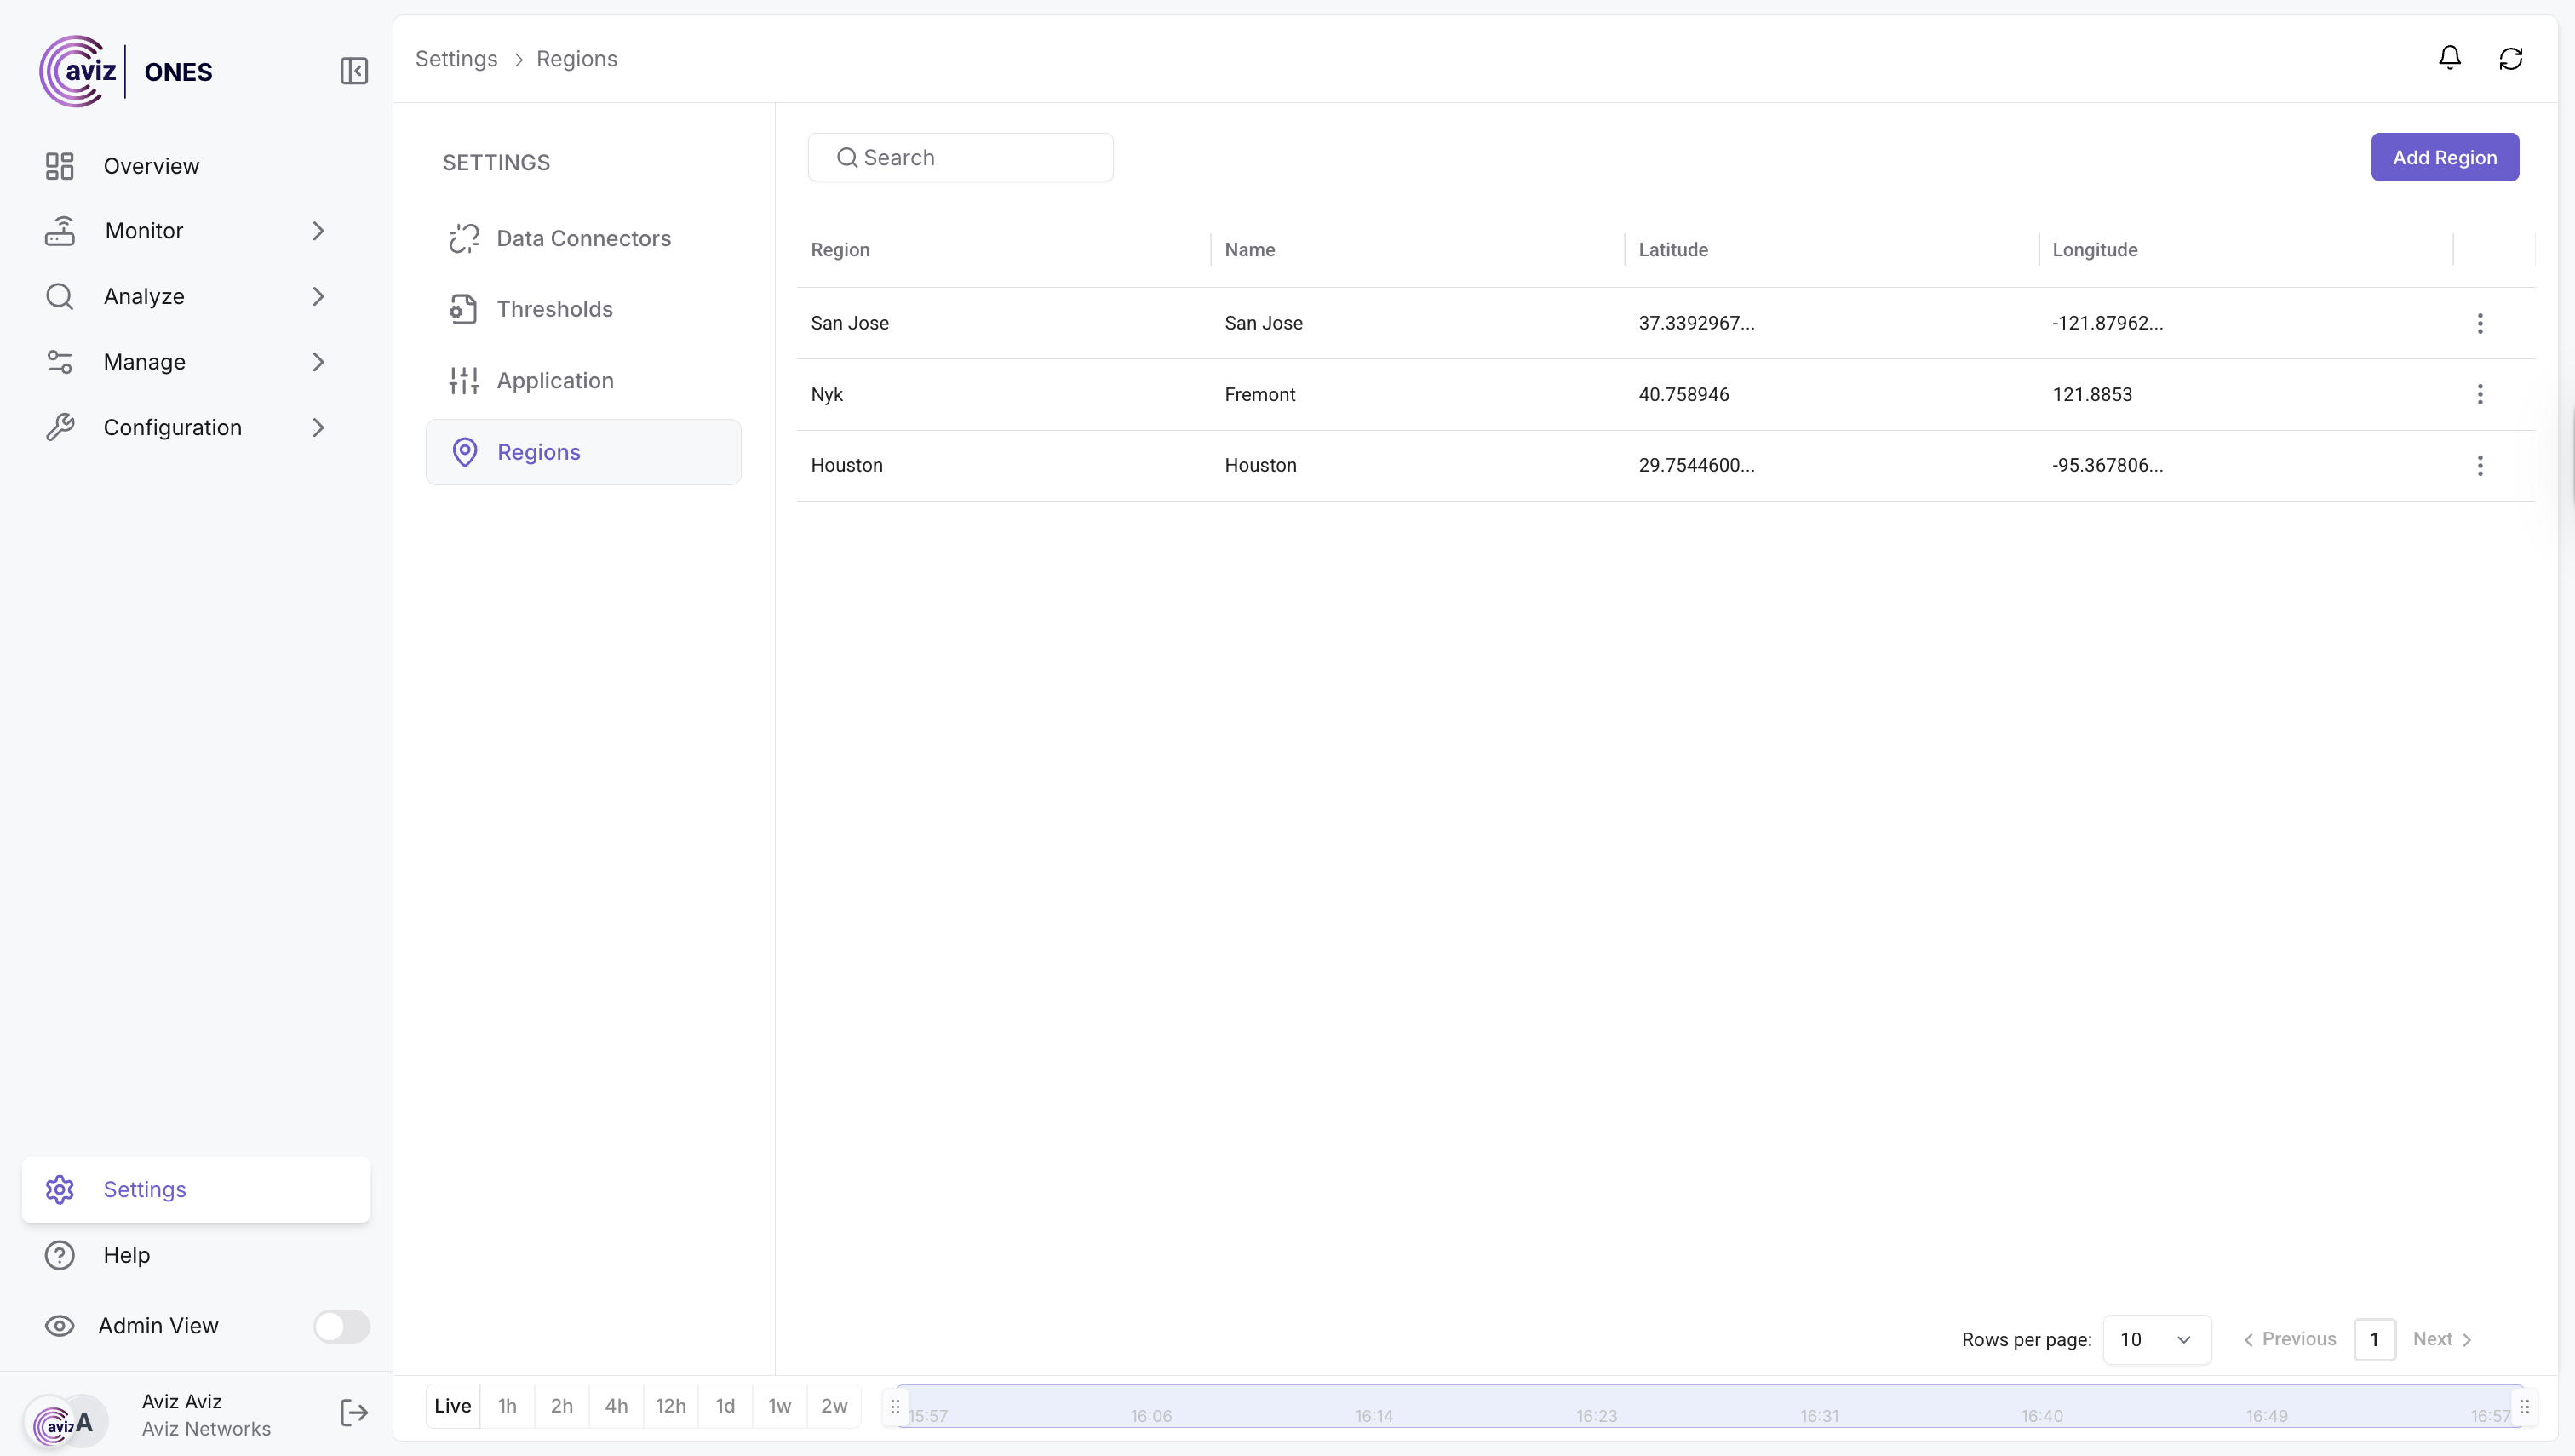
Task: Open the Data Connectors settings tab
Action: coord(583,238)
